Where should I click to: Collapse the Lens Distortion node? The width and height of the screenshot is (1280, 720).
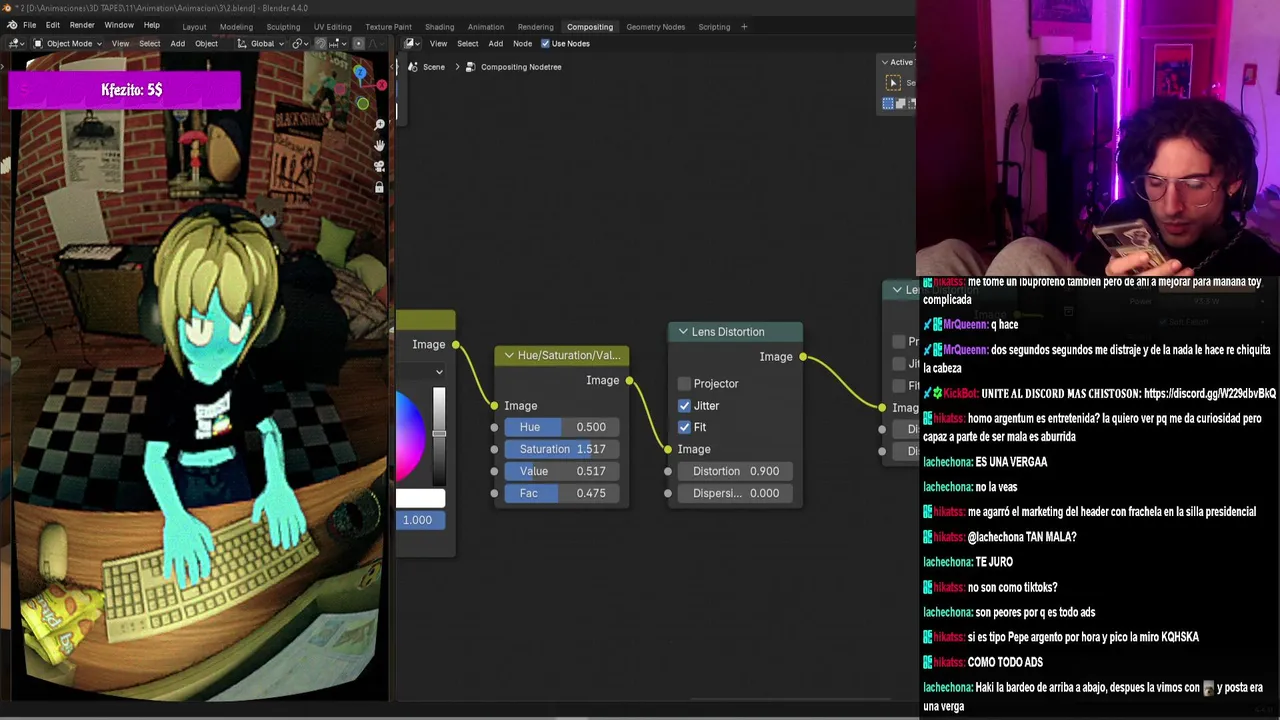coord(683,332)
